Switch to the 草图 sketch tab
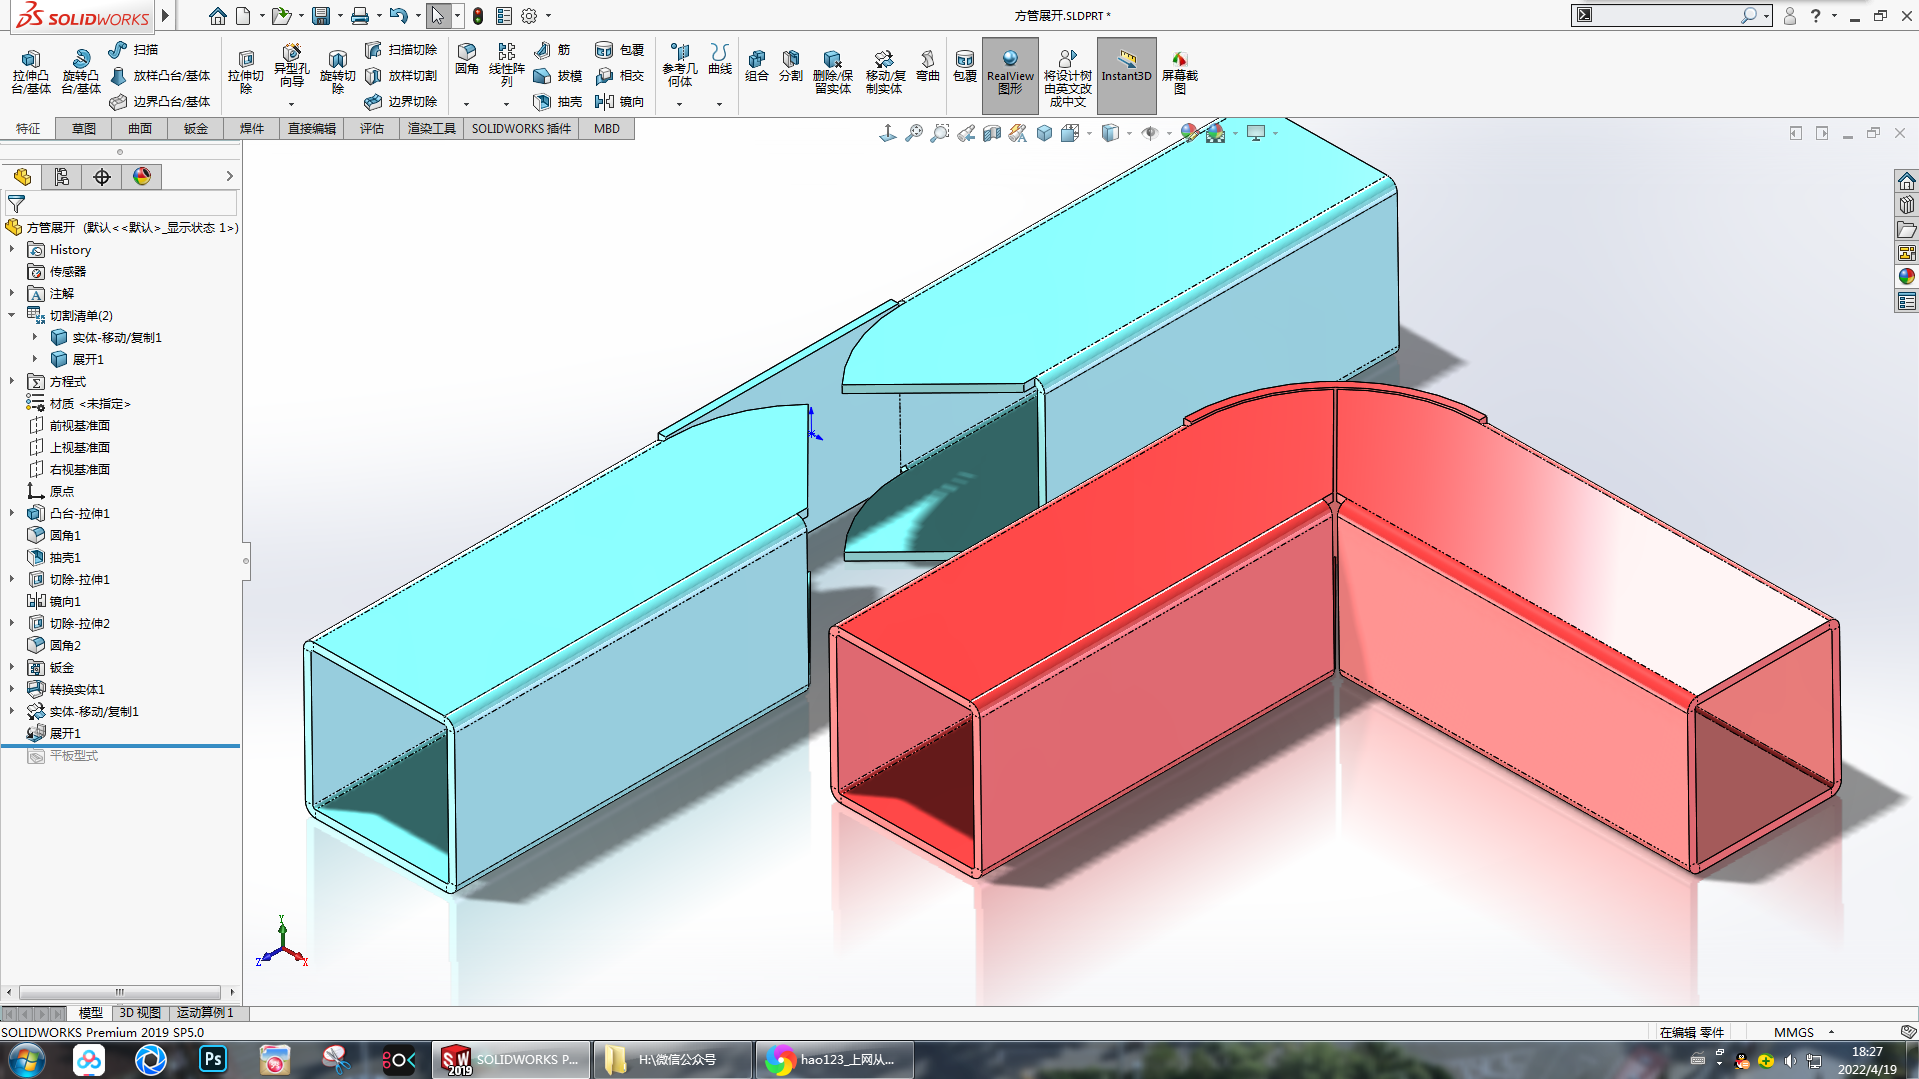Image resolution: width=1919 pixels, height=1079 pixels. pos(84,129)
